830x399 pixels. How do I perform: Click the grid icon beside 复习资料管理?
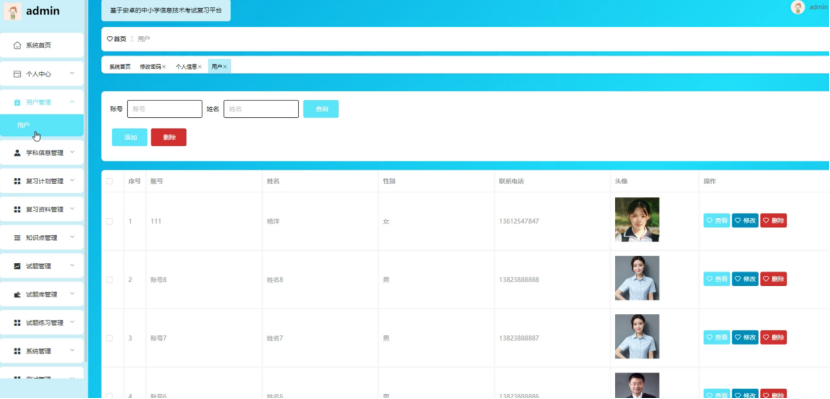[x=17, y=210]
